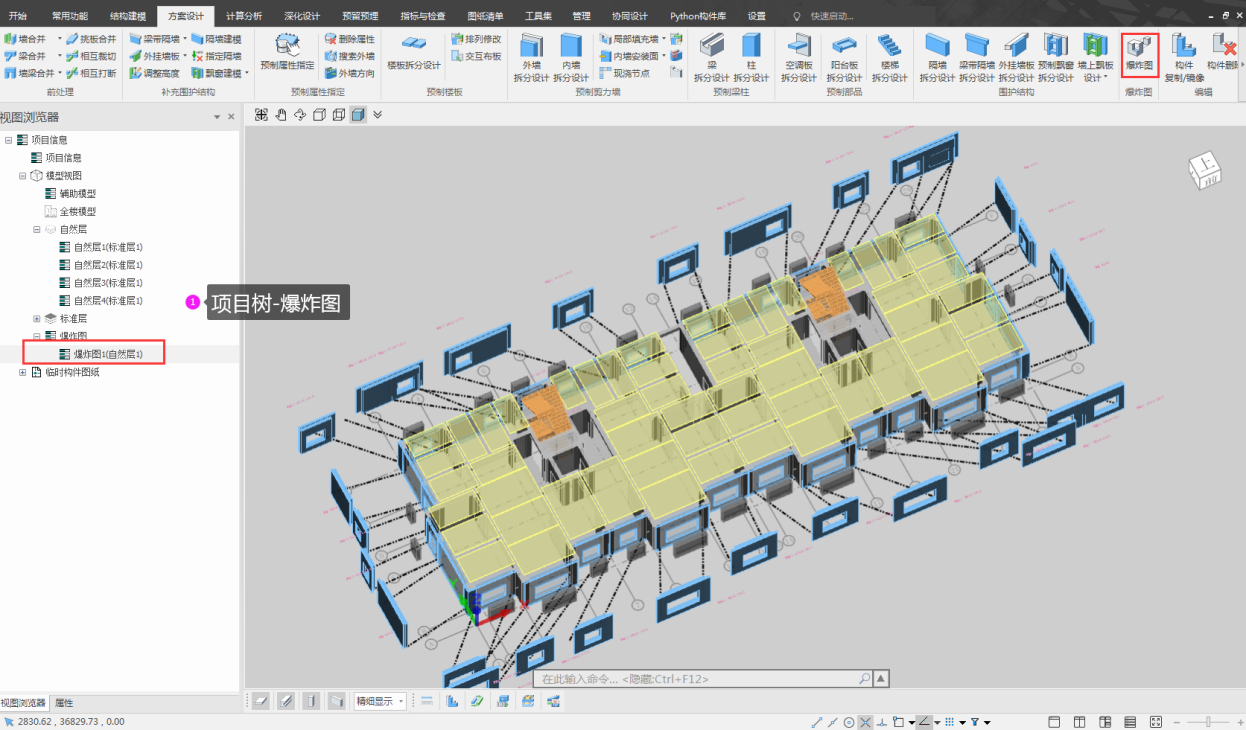The width and height of the screenshot is (1246, 730).
Task: Collapse the 自然层 tree node
Action: tap(37, 229)
